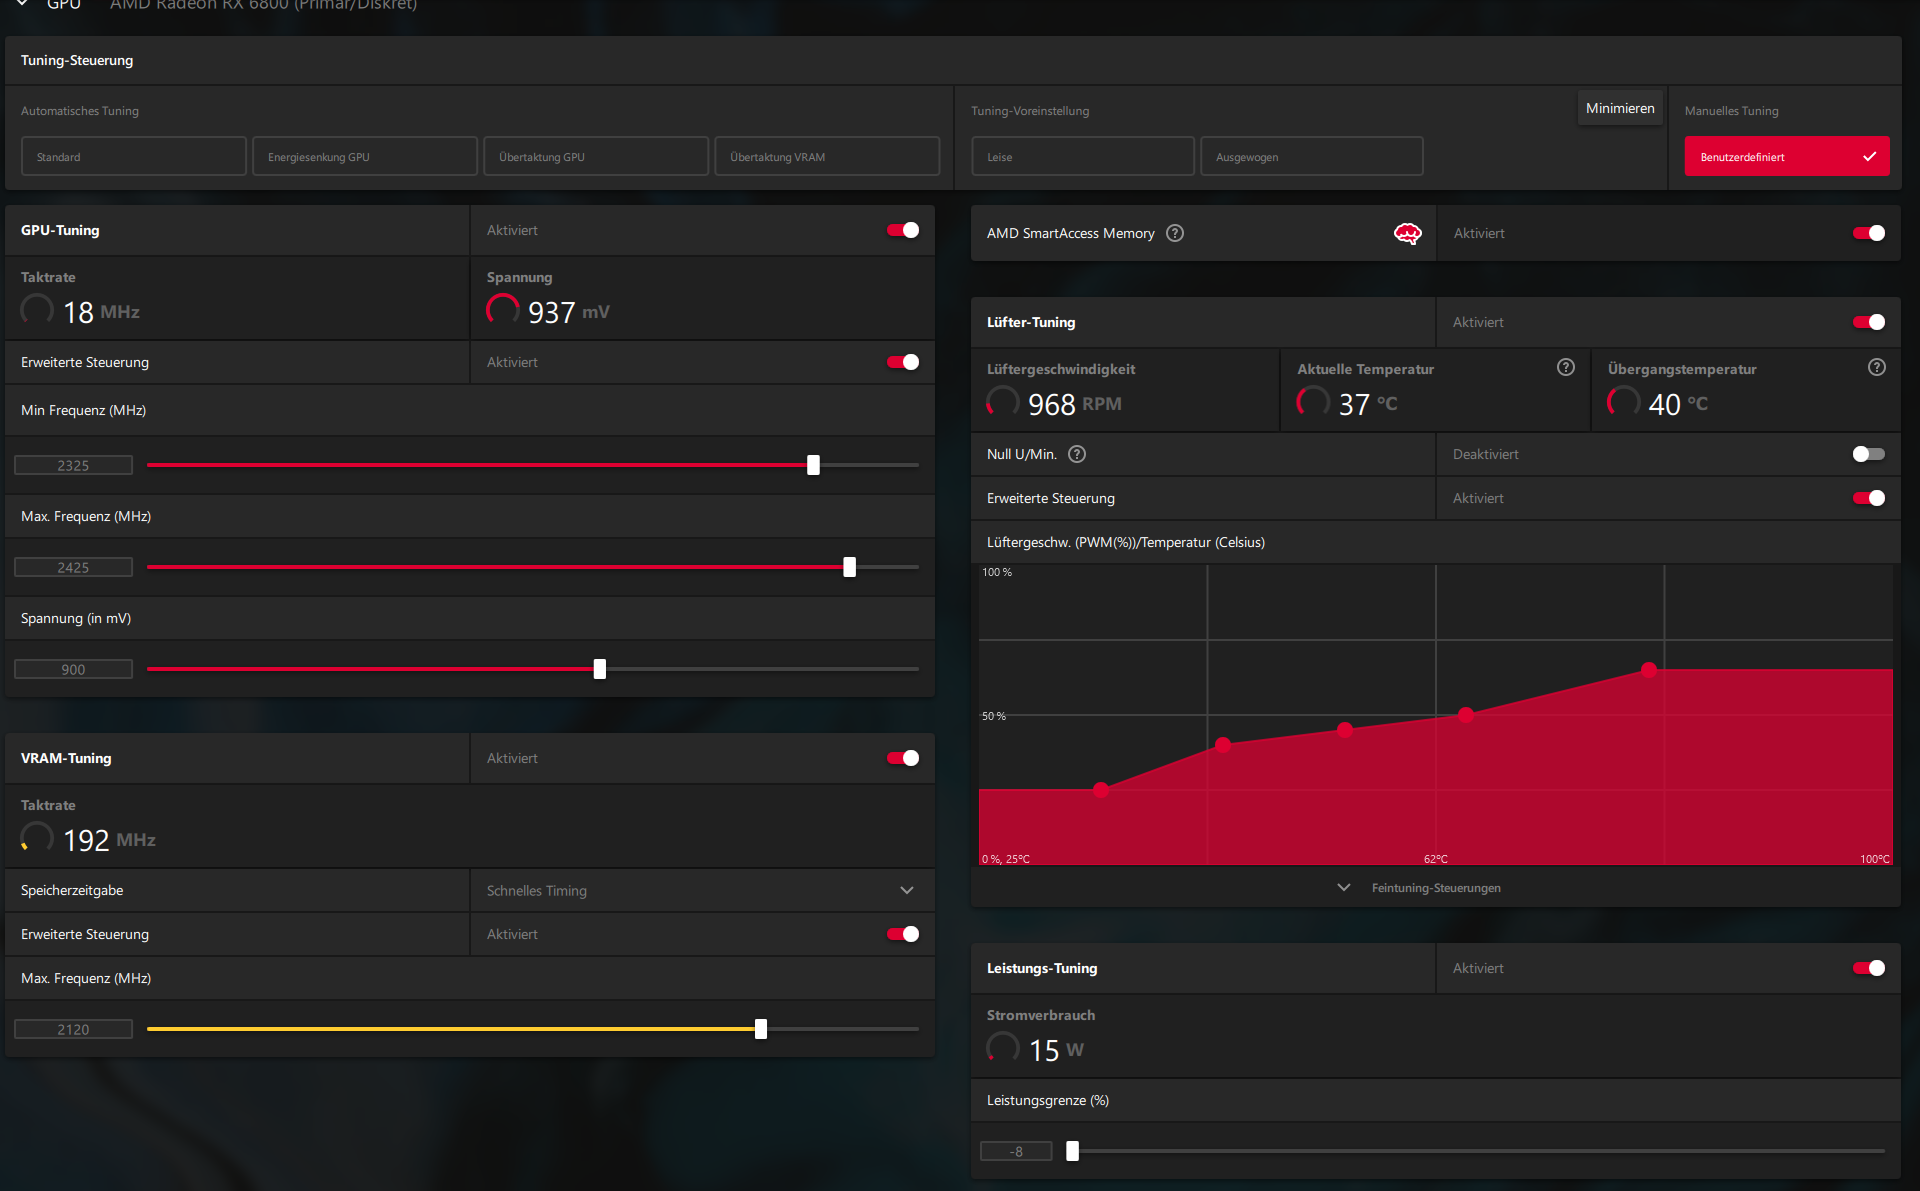The height and width of the screenshot is (1191, 1920).
Task: Click the Spannung (in mV) slider handle
Action: 599,669
